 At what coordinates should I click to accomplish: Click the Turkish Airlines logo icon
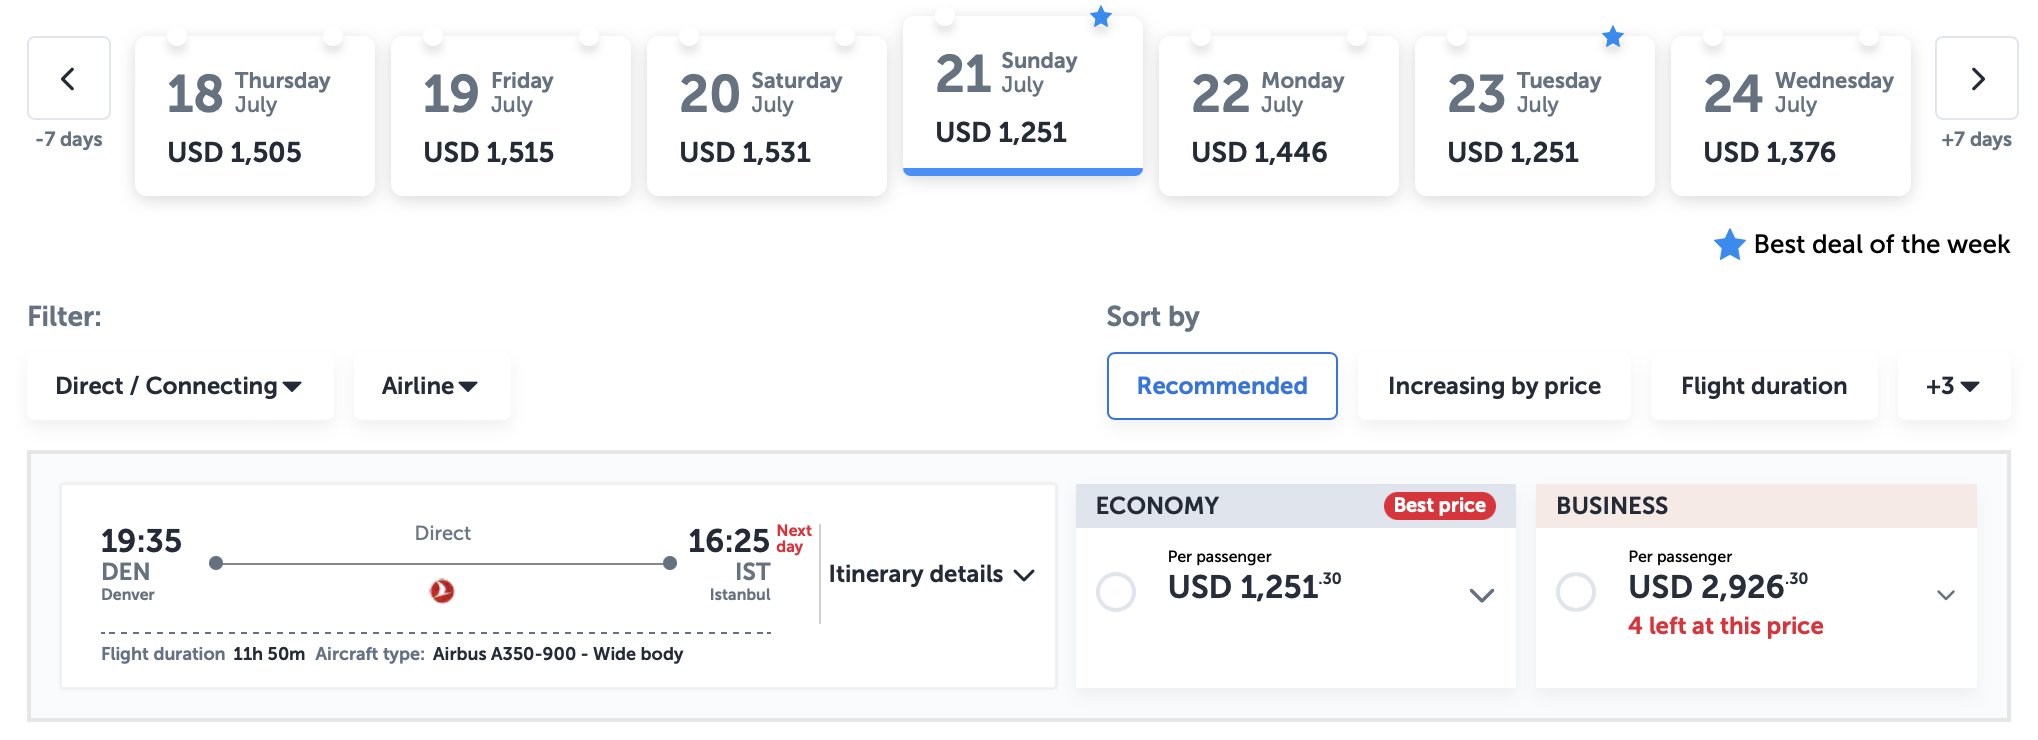(x=442, y=591)
